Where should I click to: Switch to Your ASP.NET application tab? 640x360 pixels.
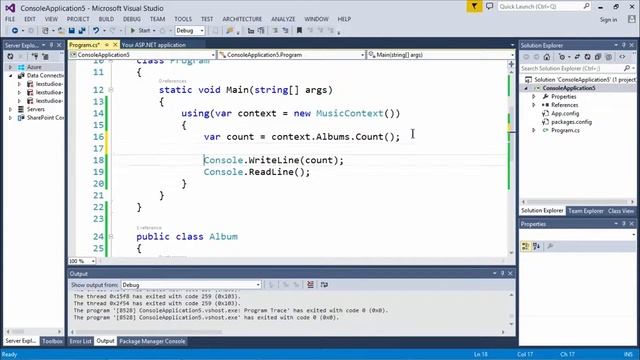tap(153, 45)
